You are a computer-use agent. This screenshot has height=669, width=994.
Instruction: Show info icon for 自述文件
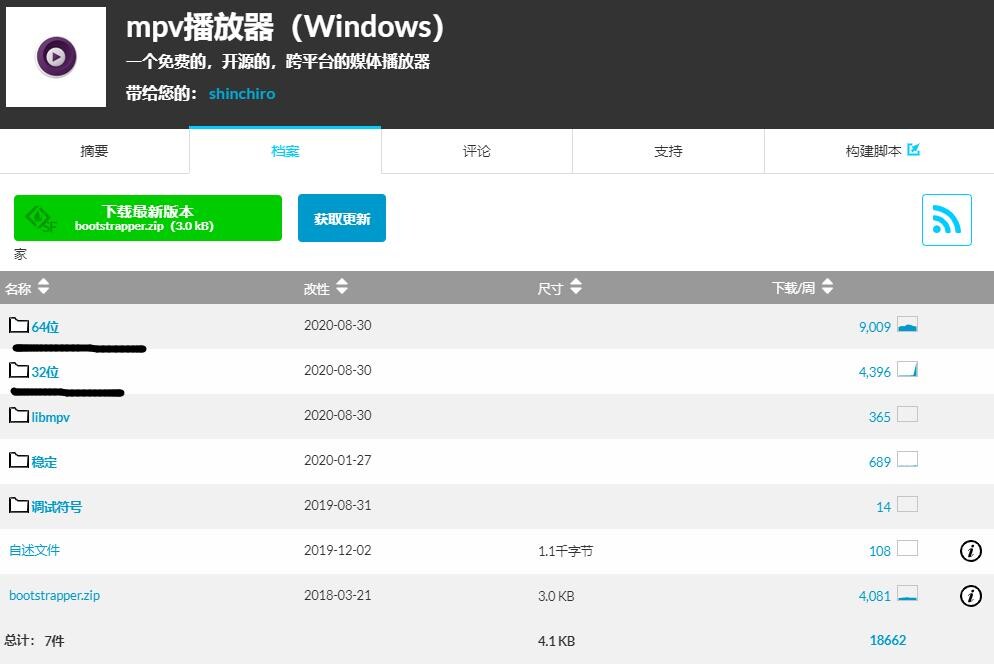(971, 551)
